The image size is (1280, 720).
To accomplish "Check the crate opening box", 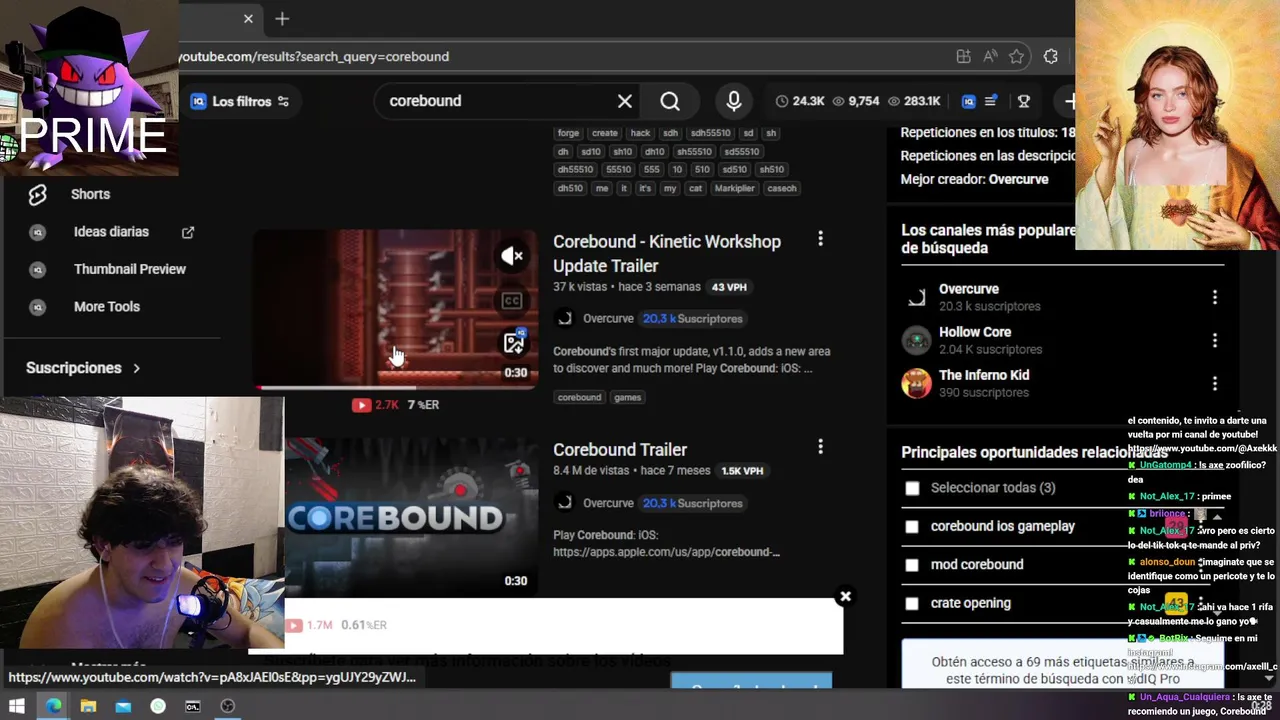I will [x=912, y=604].
